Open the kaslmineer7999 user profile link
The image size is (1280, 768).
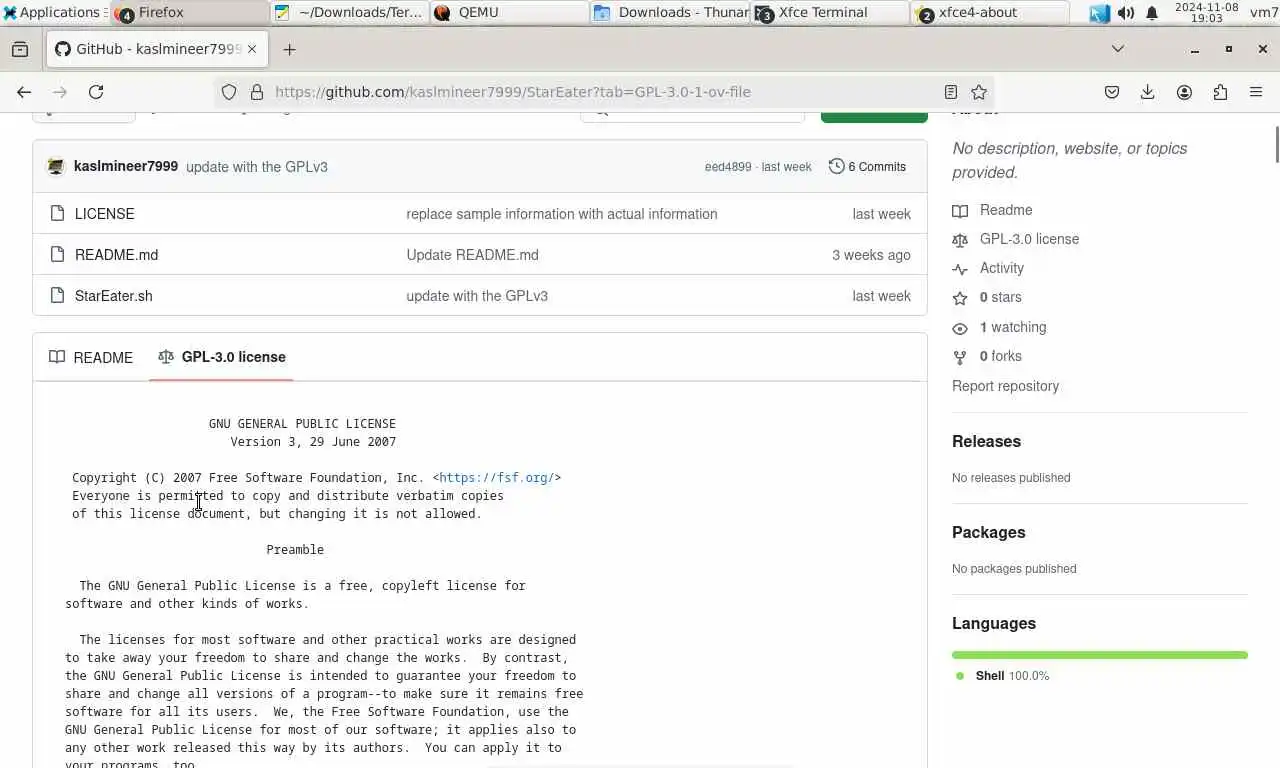coord(126,166)
